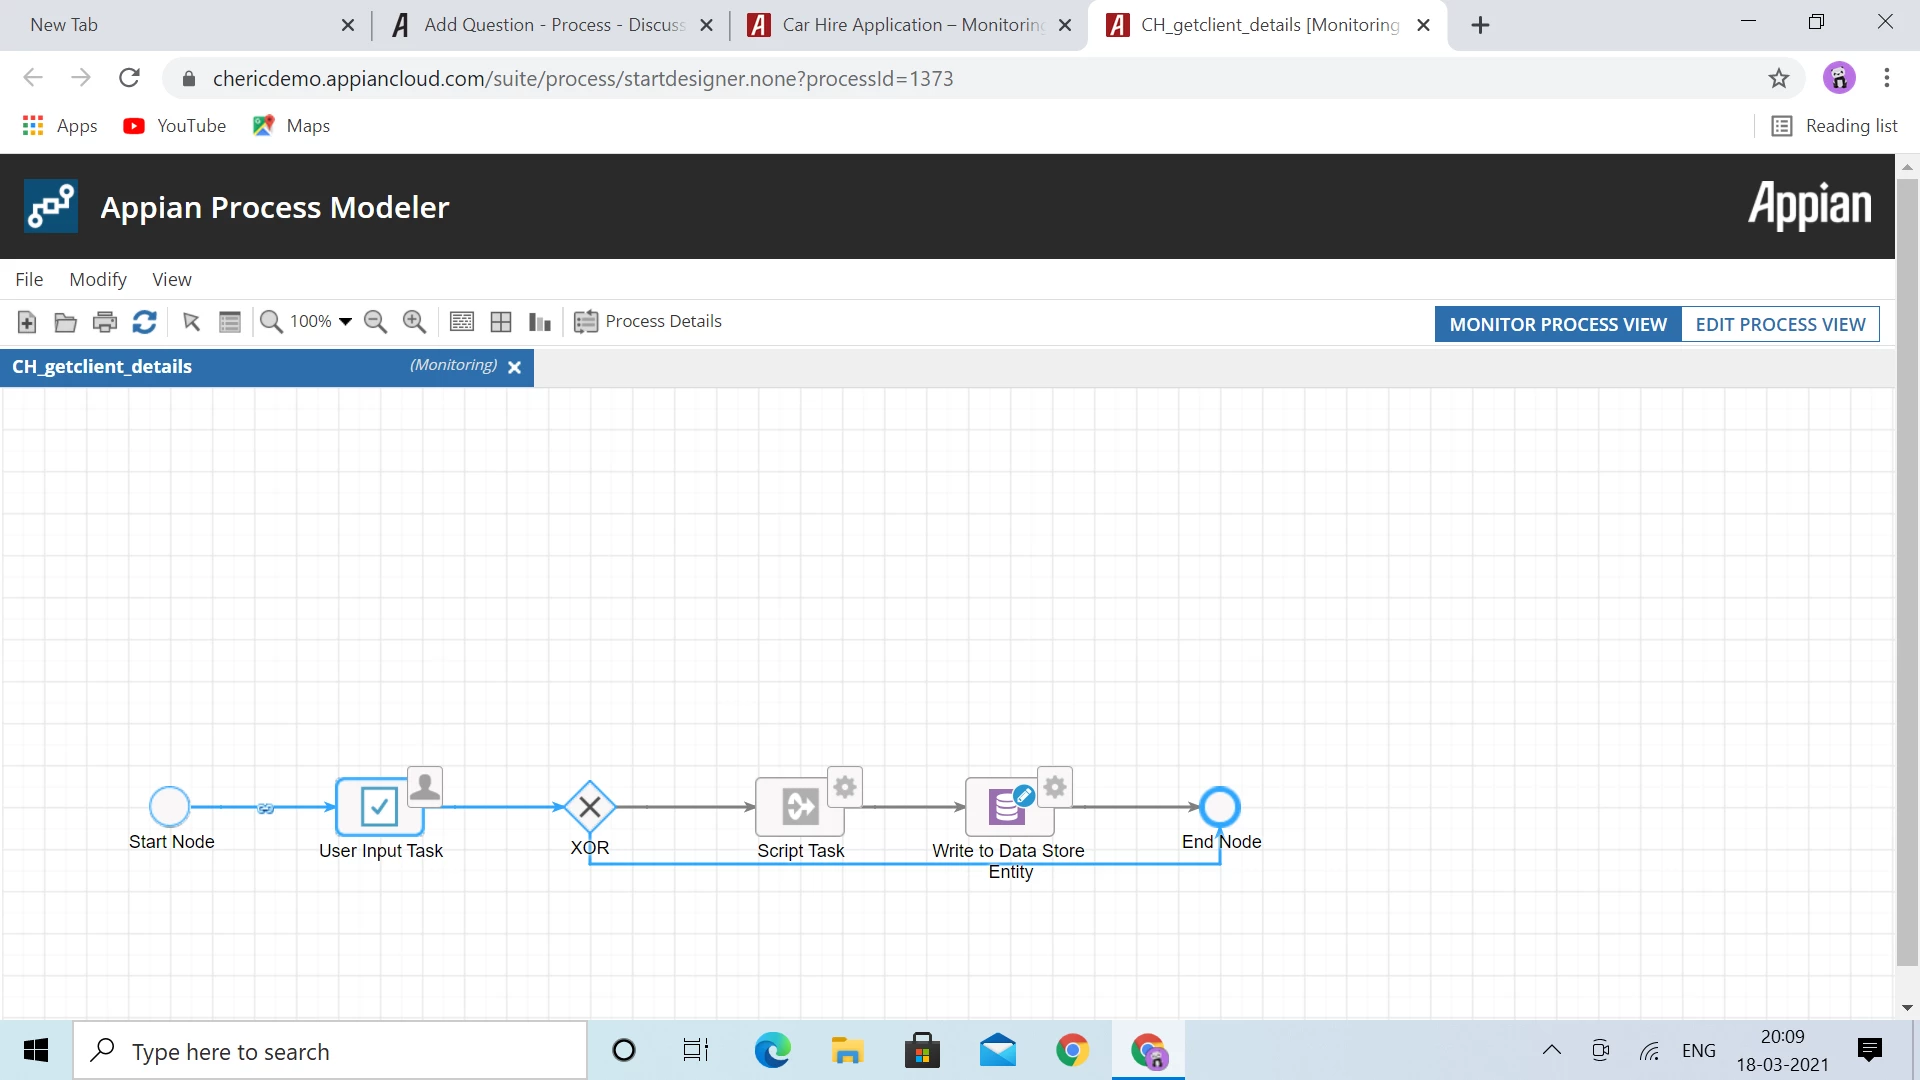Image resolution: width=1920 pixels, height=1080 pixels.
Task: Expand the 100% zoom level dropdown
Action: [345, 322]
